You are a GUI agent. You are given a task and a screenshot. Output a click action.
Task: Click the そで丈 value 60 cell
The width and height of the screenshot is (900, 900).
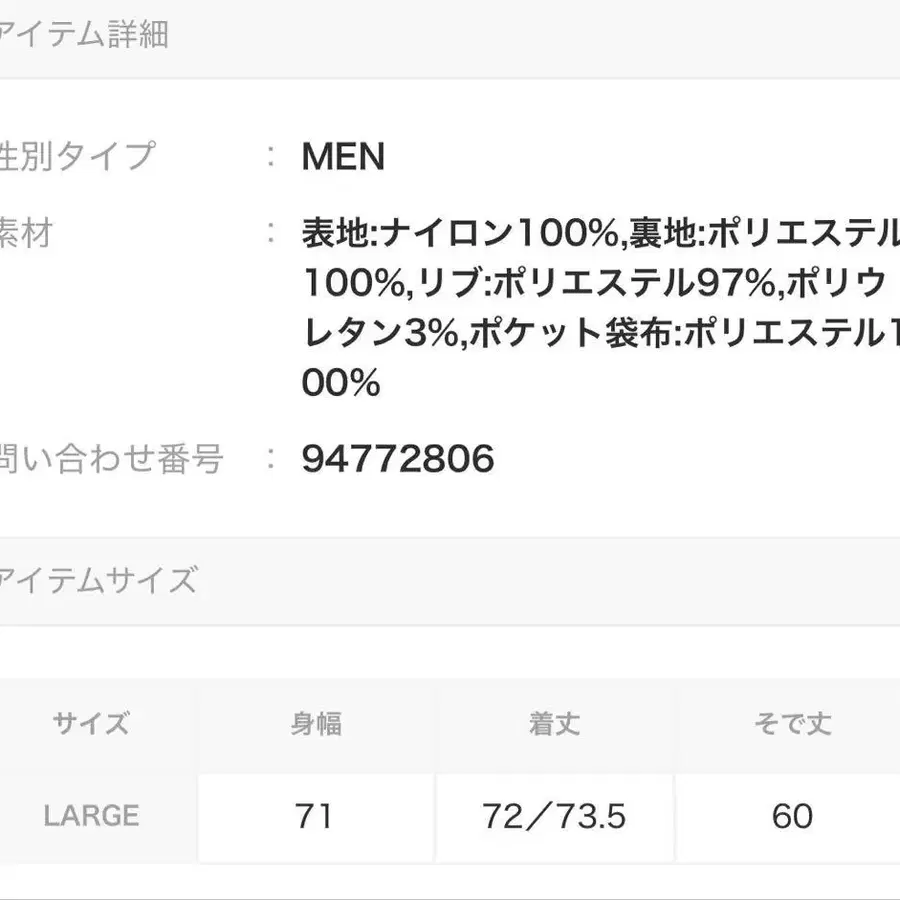pos(792,817)
